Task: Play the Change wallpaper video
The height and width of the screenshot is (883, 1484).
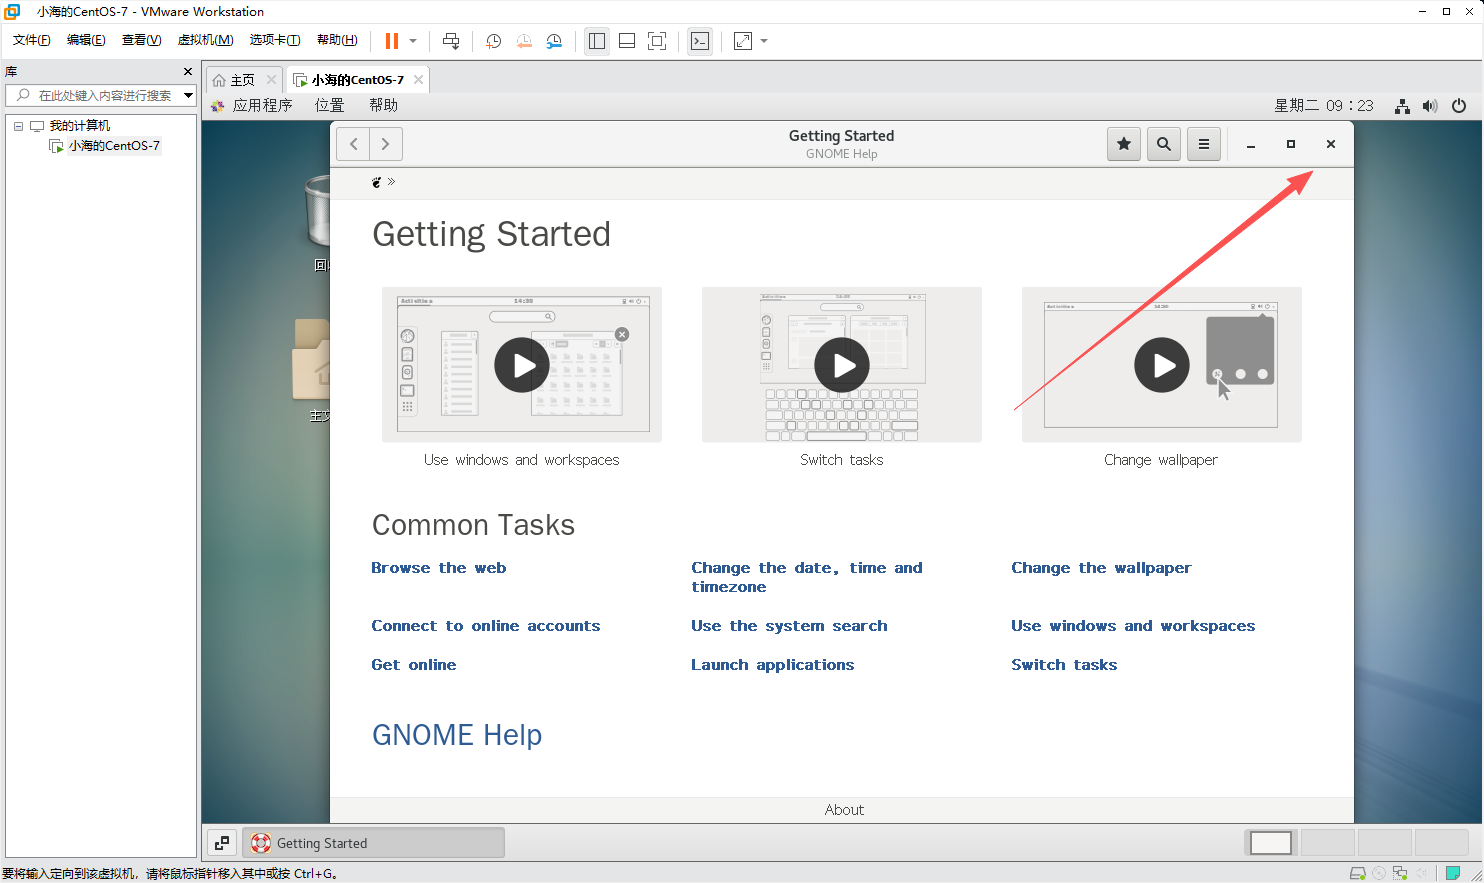Action: (x=1162, y=365)
